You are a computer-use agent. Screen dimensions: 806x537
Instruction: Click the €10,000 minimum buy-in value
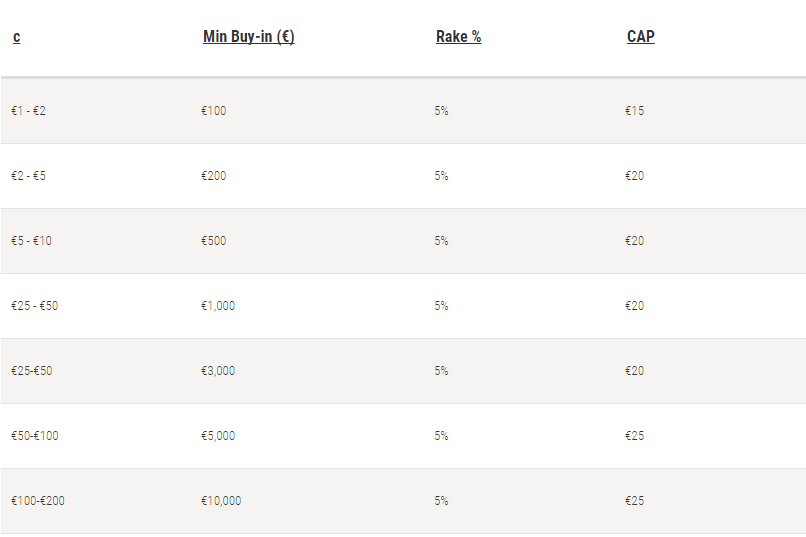coord(221,501)
